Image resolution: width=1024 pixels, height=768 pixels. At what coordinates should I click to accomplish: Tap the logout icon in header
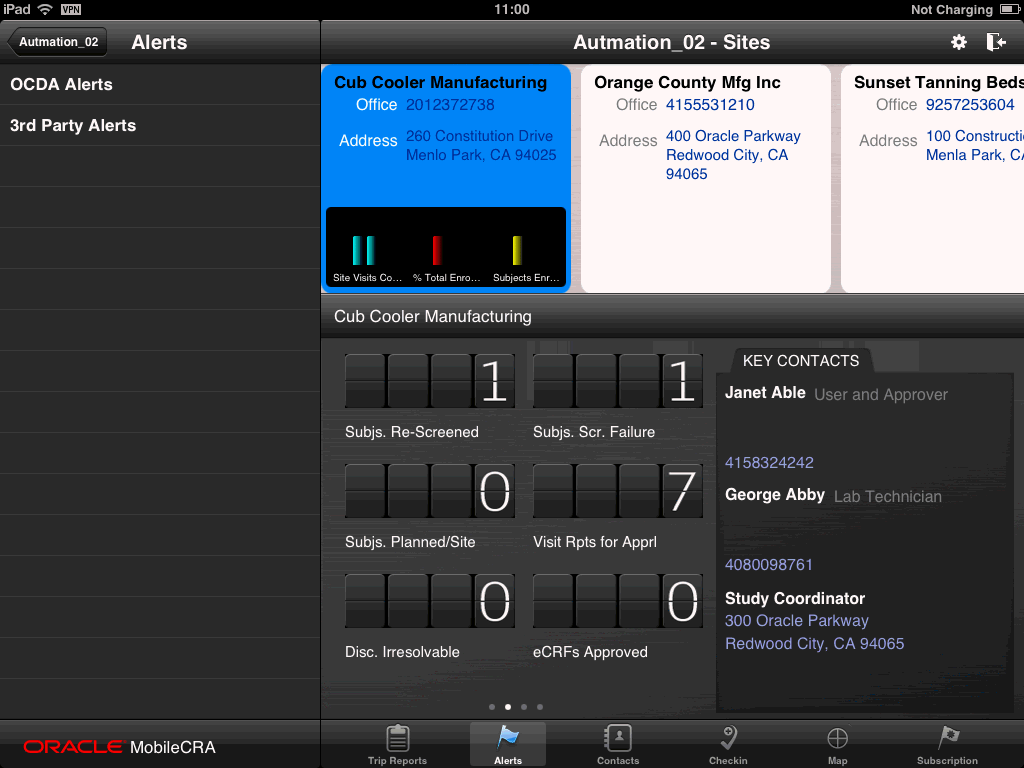pos(995,42)
